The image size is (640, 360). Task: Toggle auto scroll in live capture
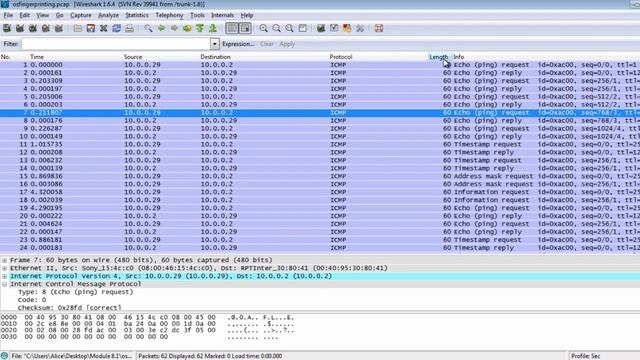click(x=245, y=28)
